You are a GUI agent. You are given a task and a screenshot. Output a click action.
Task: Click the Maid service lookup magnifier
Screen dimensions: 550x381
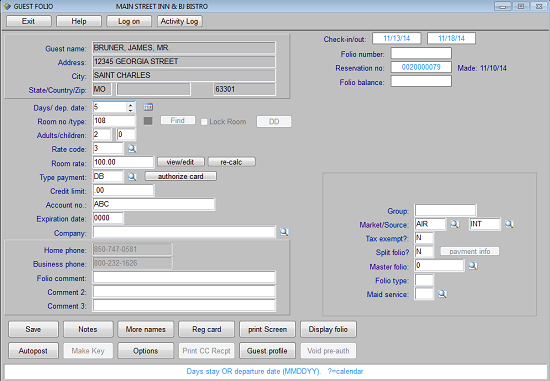click(x=442, y=294)
